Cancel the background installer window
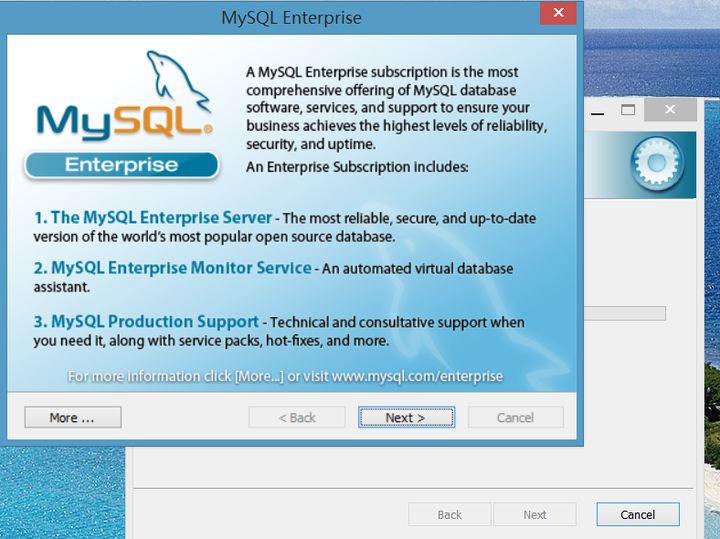Image resolution: width=720 pixels, height=539 pixels. pyautogui.click(x=638, y=514)
